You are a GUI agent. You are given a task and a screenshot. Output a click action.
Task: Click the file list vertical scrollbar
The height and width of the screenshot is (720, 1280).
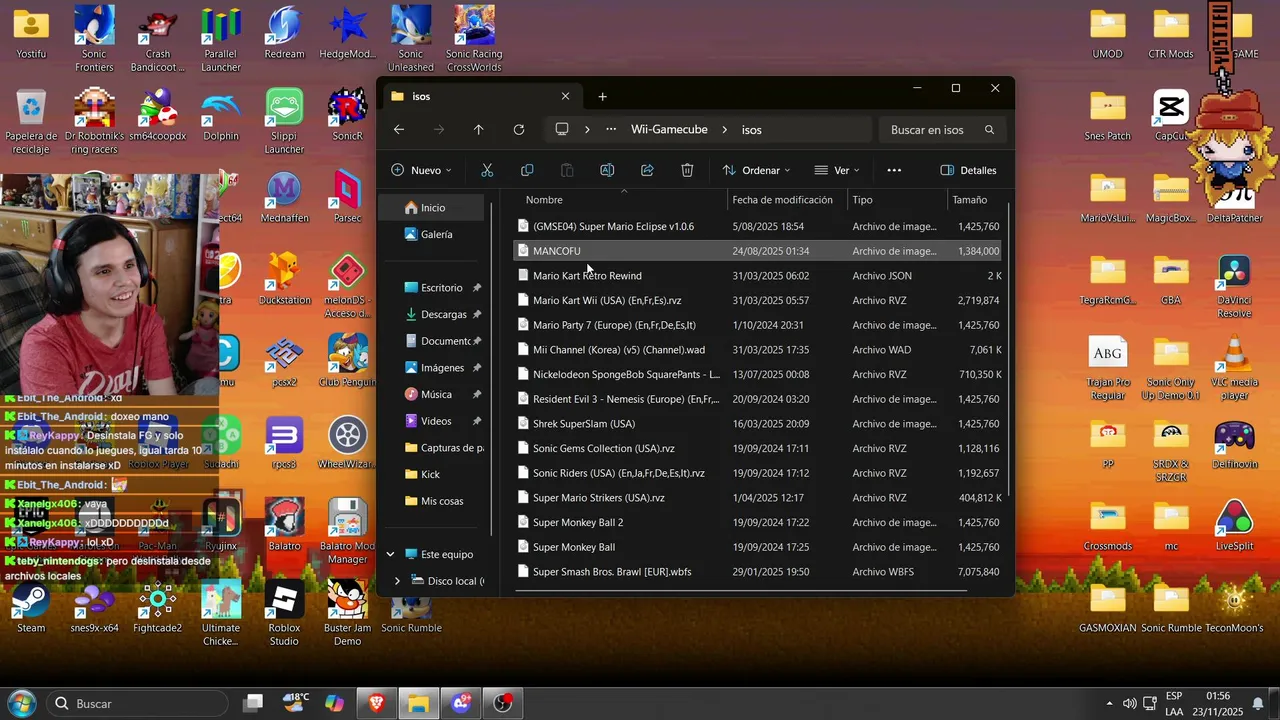[1008, 350]
